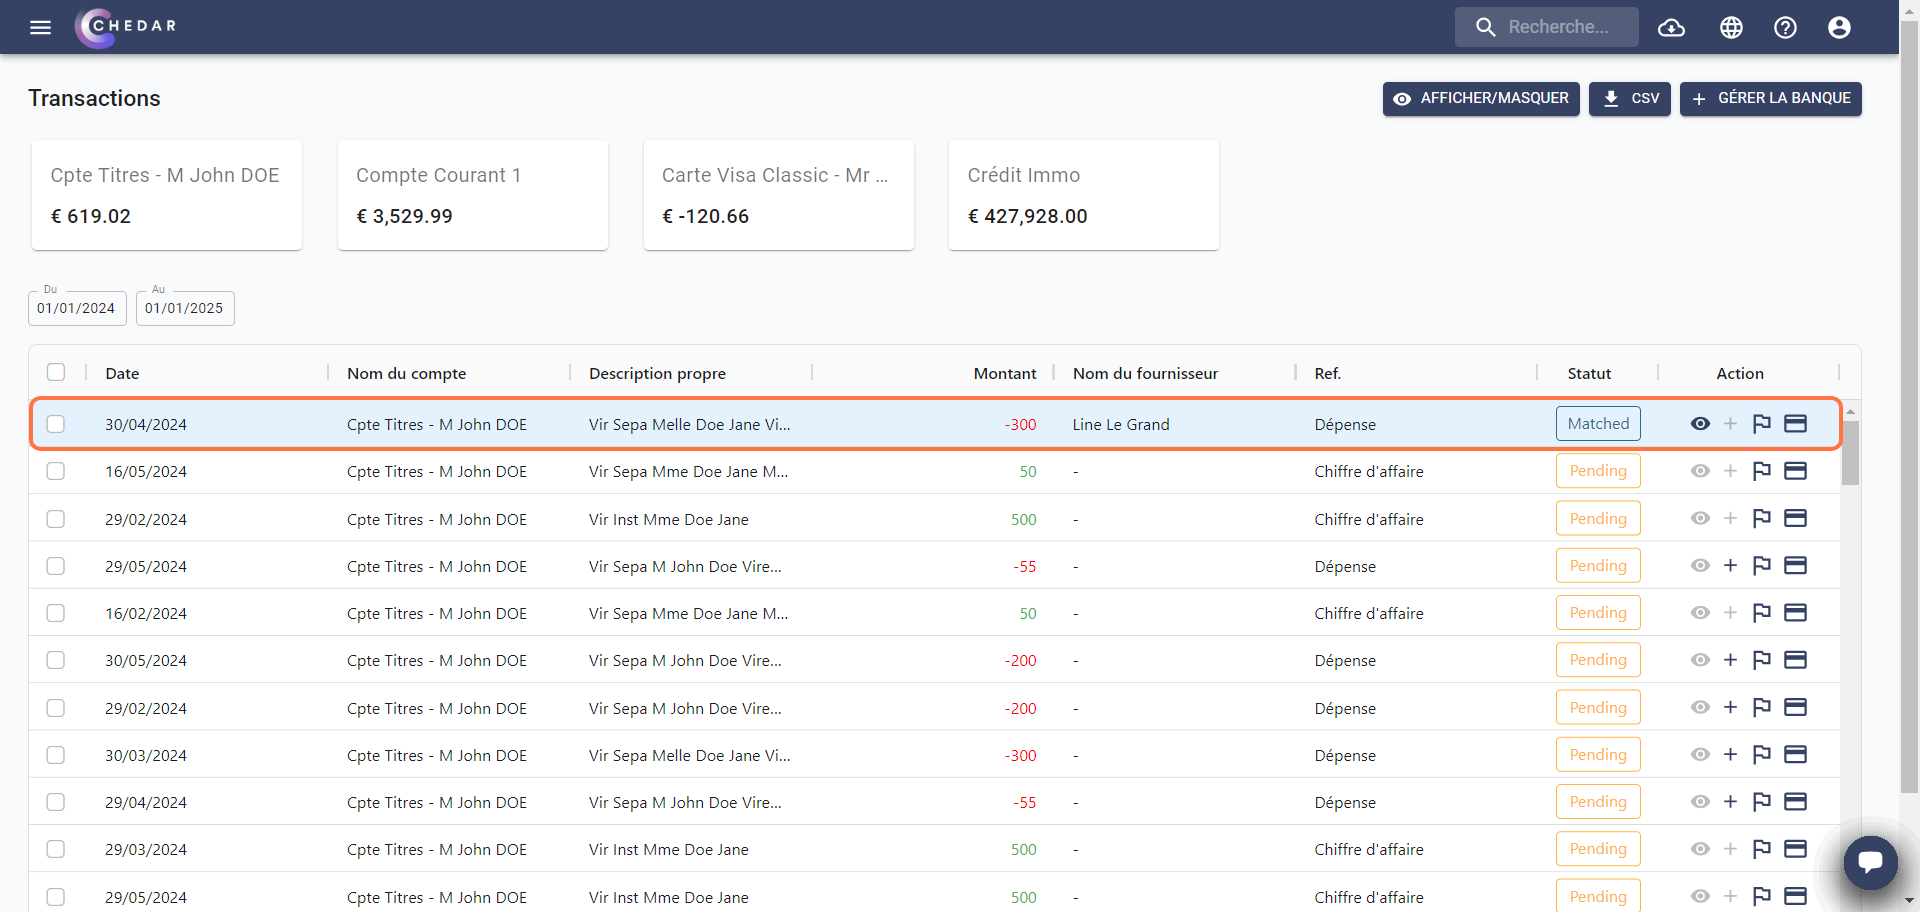
Task: Select the Cpte Titres - M John DOE card
Action: click(x=167, y=195)
